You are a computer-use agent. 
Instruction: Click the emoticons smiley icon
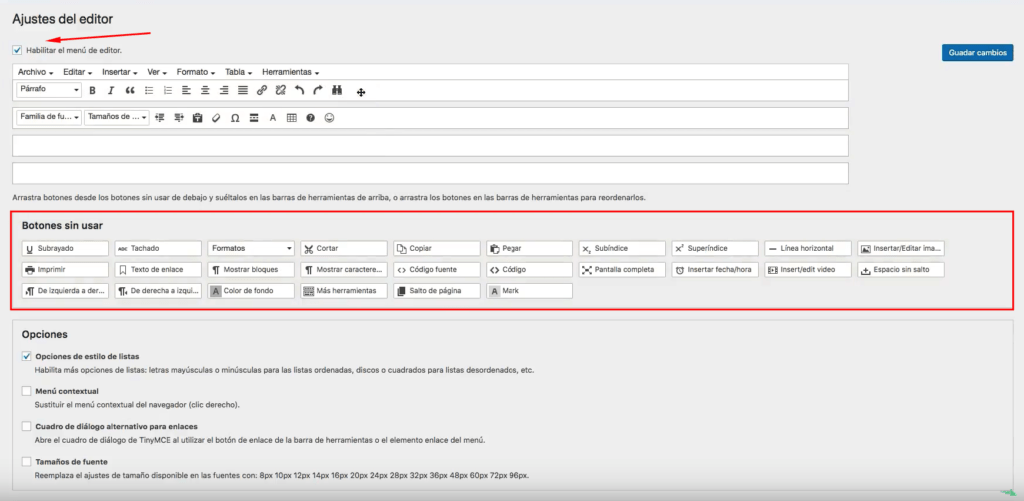pyautogui.click(x=330, y=118)
